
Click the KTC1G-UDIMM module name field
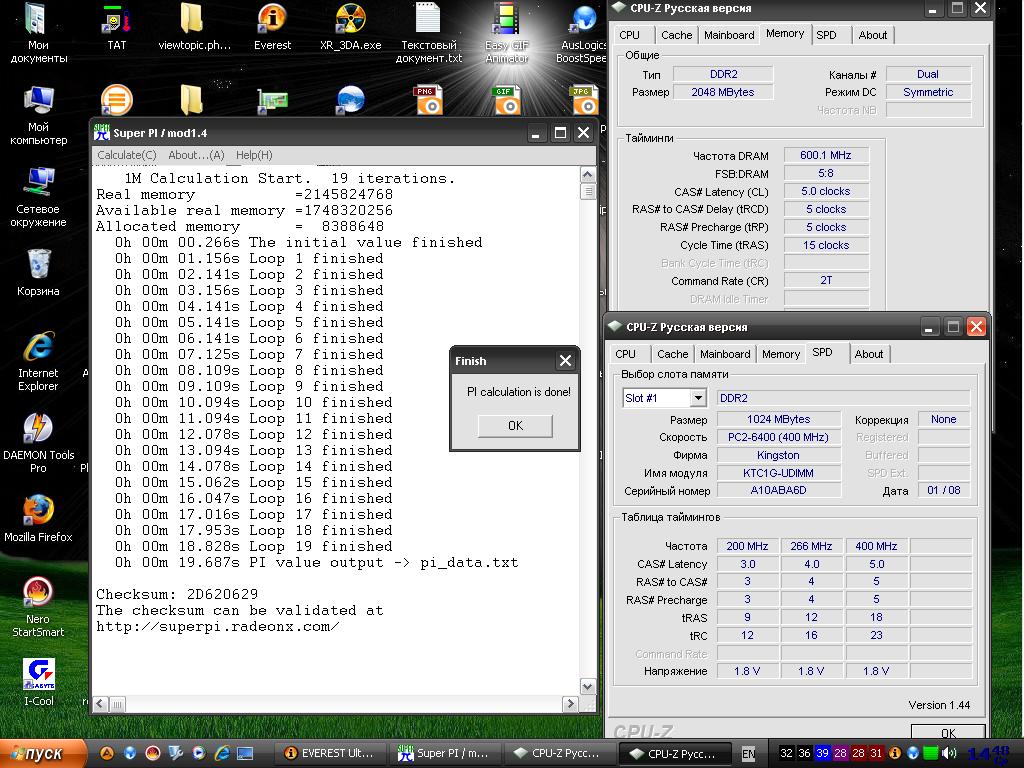pos(778,473)
